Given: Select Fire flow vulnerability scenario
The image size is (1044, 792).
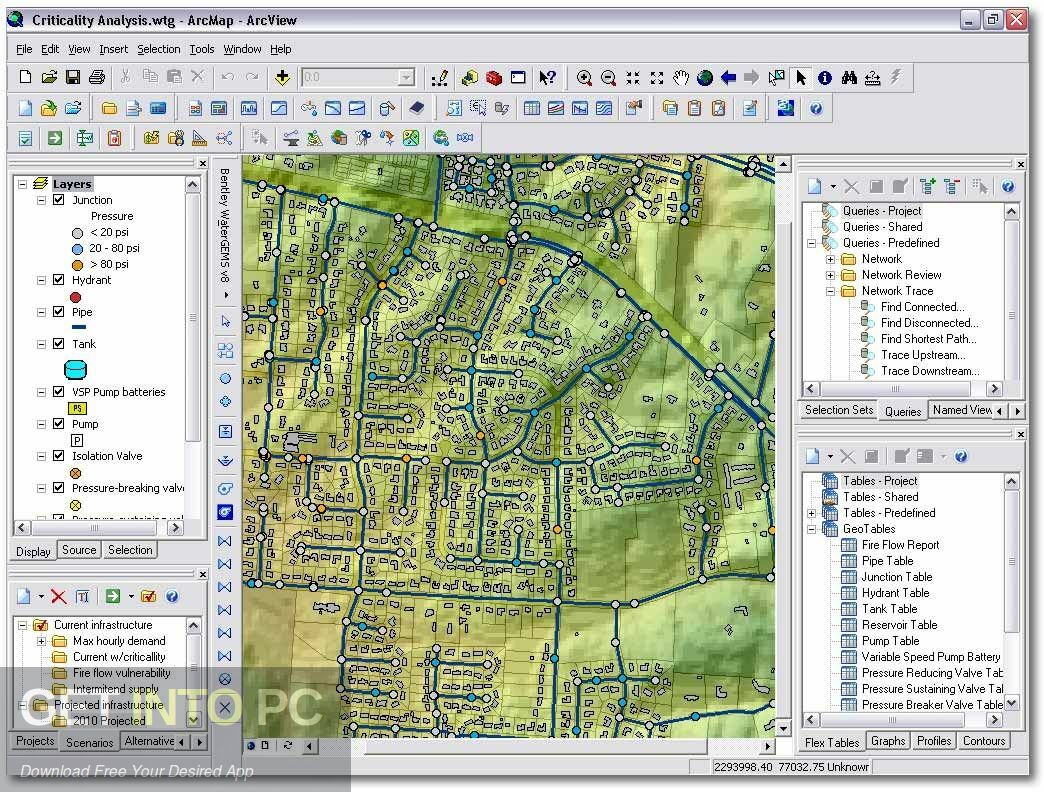Looking at the screenshot, I should click(122, 673).
